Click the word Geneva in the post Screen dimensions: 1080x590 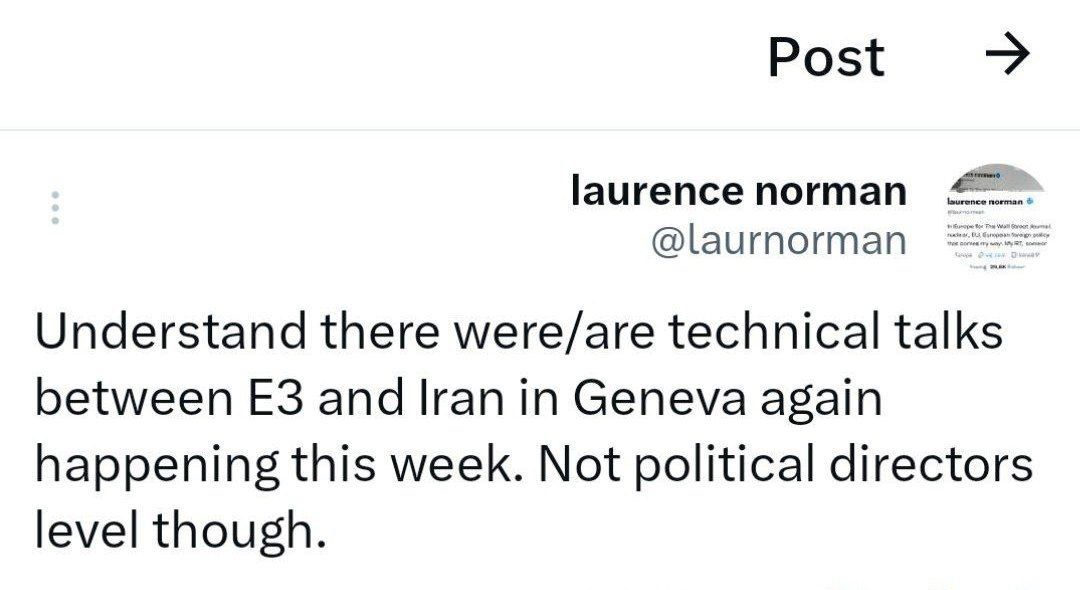click(659, 398)
